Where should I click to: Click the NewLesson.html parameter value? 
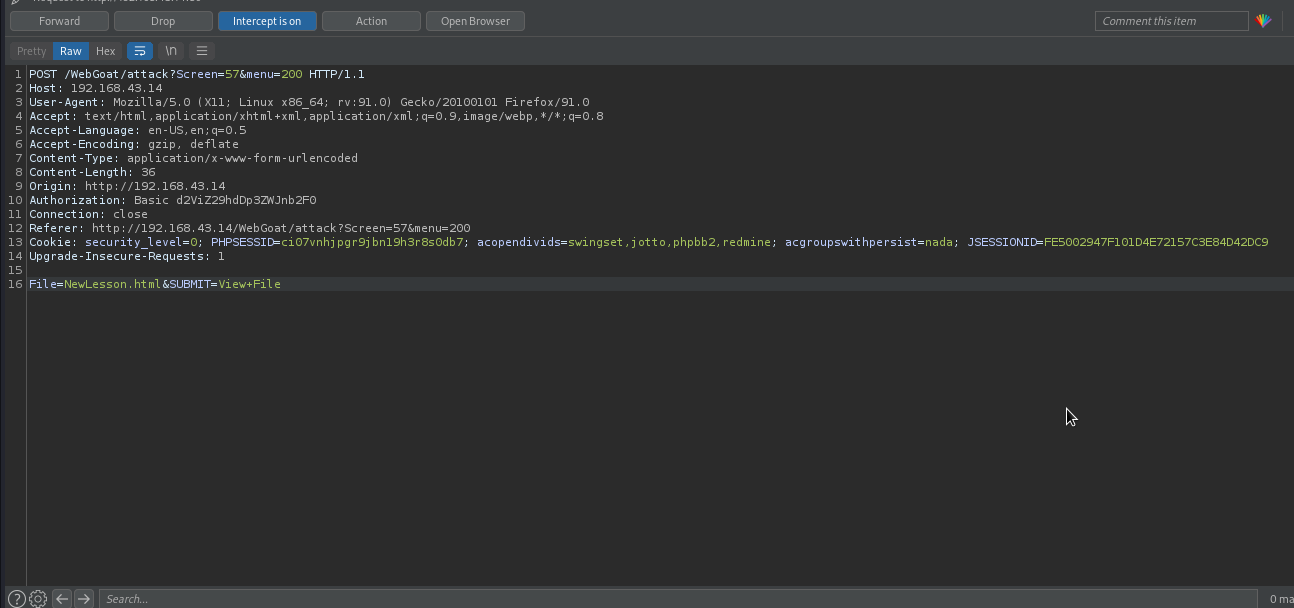pyautogui.click(x=112, y=284)
